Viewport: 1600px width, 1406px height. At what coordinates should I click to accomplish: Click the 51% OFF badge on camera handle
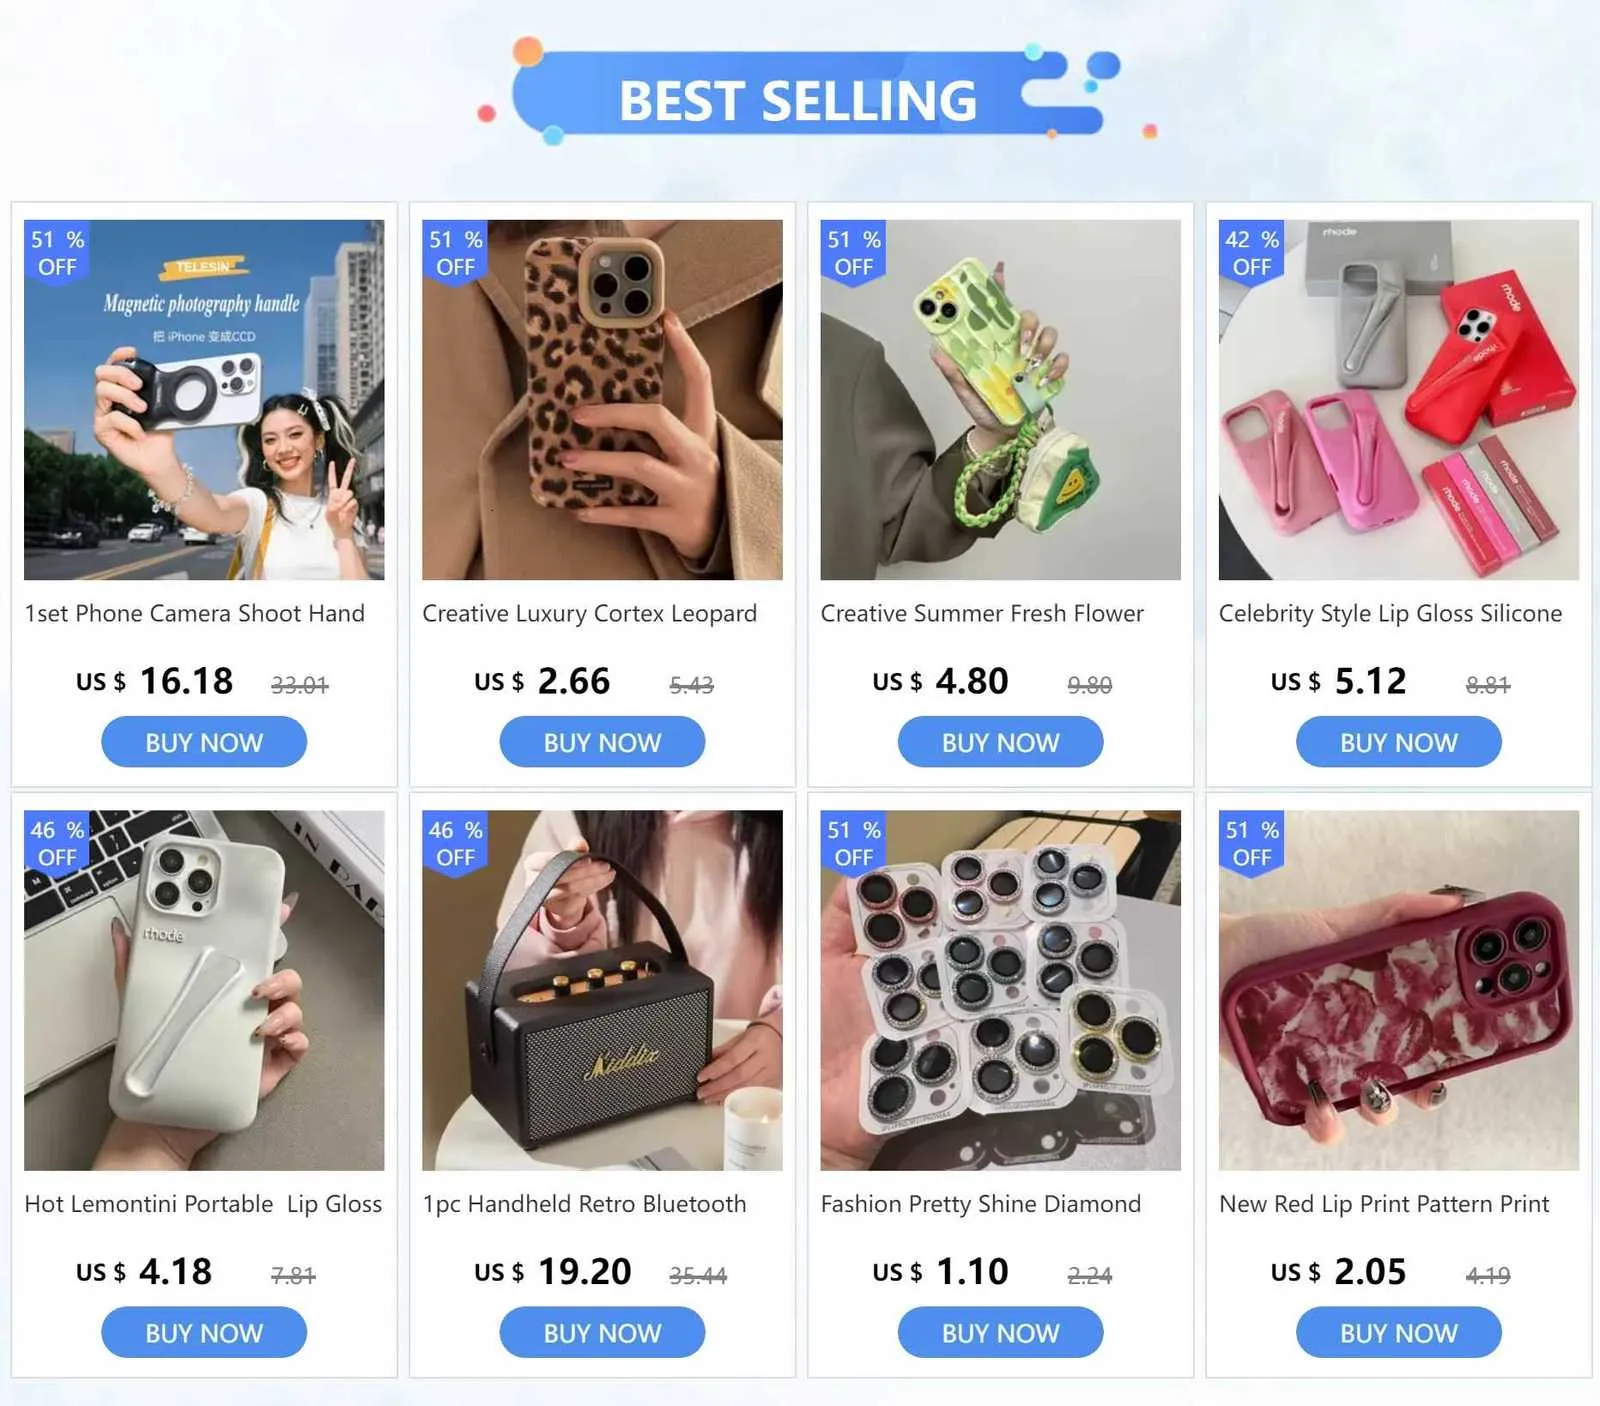[x=57, y=253]
